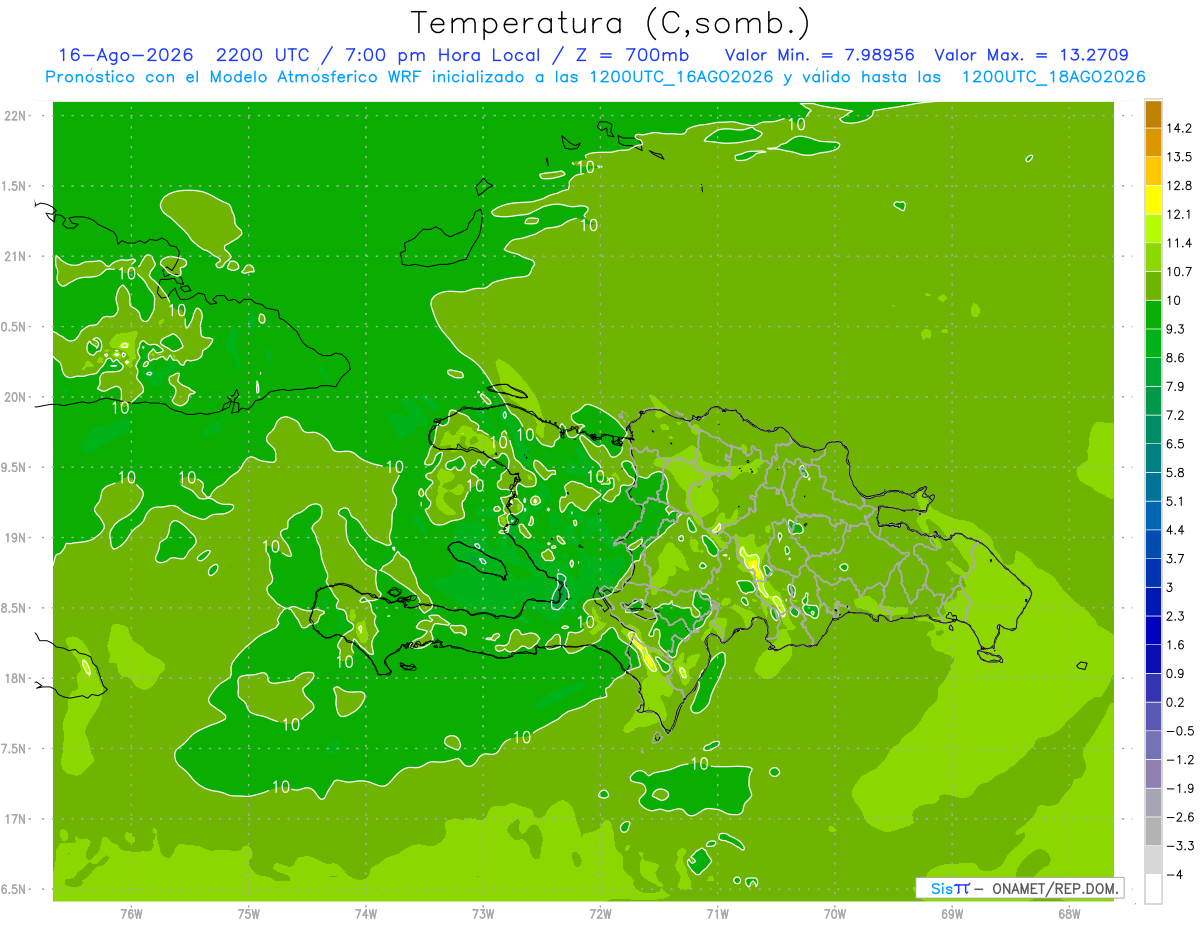Click the "21N" latitude axis label
1200x927 pixels.
pos(17,257)
